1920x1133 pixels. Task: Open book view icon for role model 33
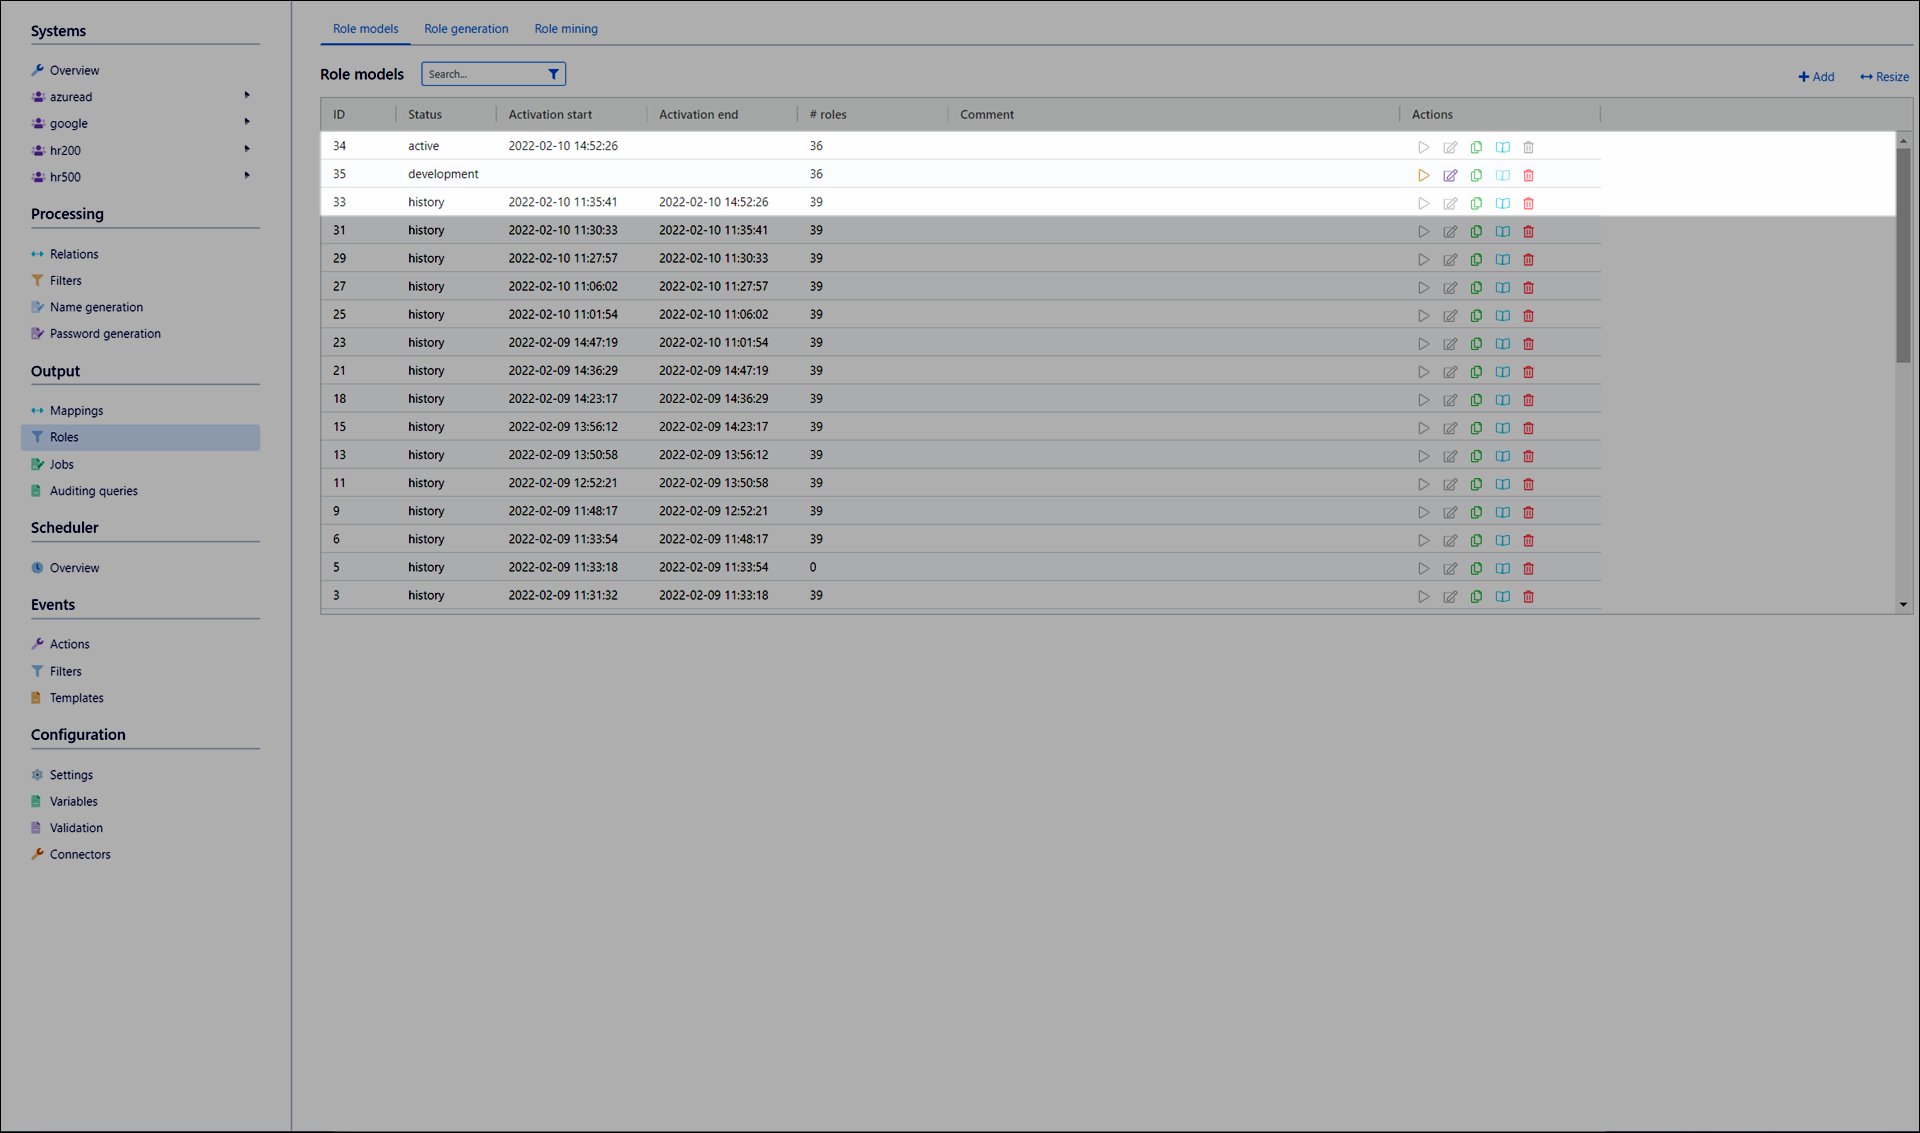pos(1502,203)
